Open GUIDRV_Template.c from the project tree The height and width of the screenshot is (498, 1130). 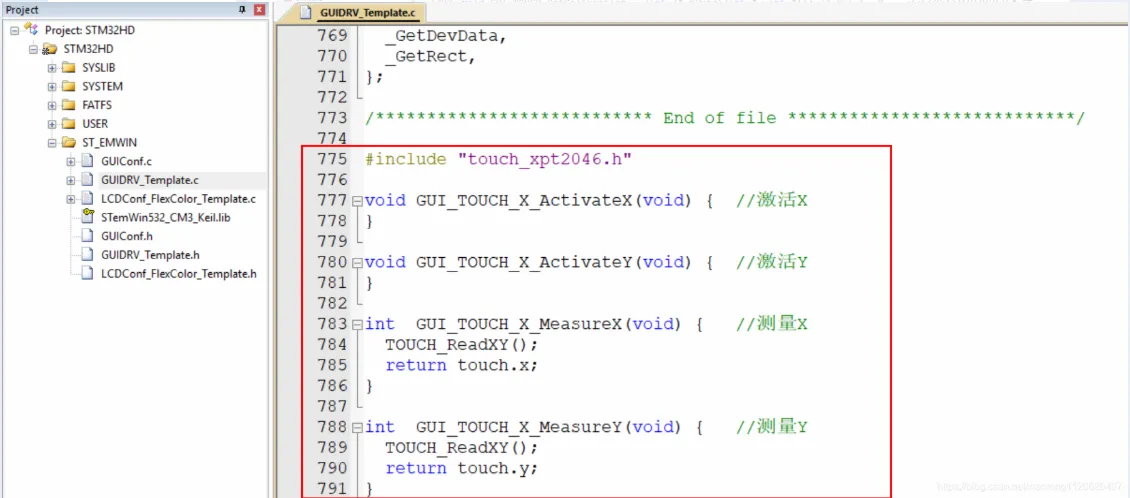point(149,180)
